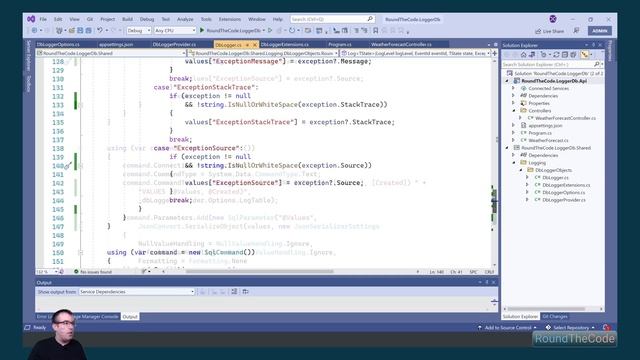Click the Start Without Debugging icon

(x=270, y=30)
